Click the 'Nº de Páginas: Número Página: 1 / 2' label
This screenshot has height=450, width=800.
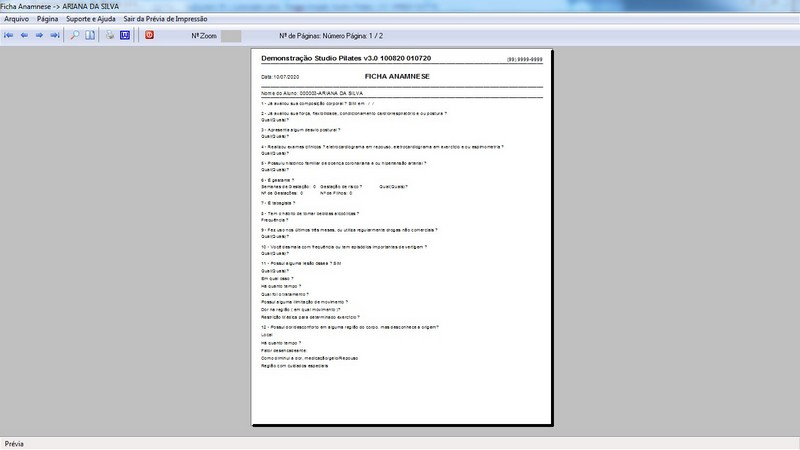tap(331, 36)
